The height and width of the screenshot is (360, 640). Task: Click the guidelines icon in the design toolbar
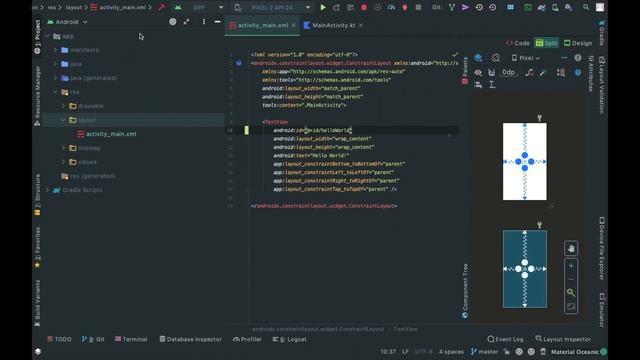(x=492, y=84)
